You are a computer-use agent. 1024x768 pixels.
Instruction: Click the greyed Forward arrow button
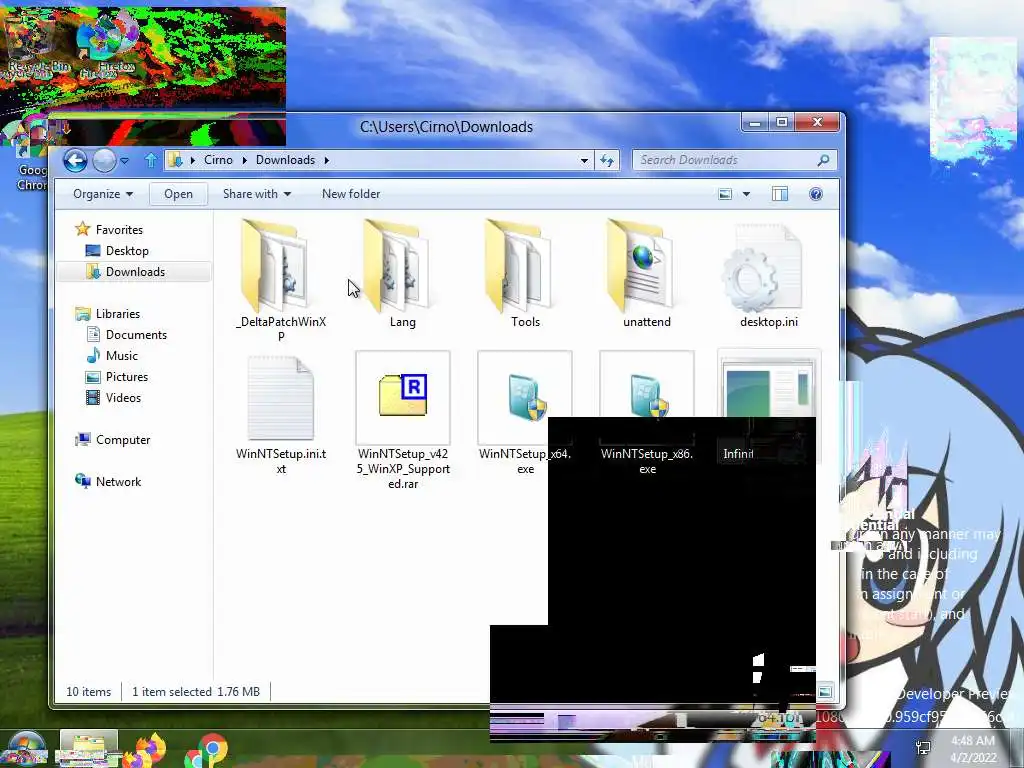tap(104, 160)
